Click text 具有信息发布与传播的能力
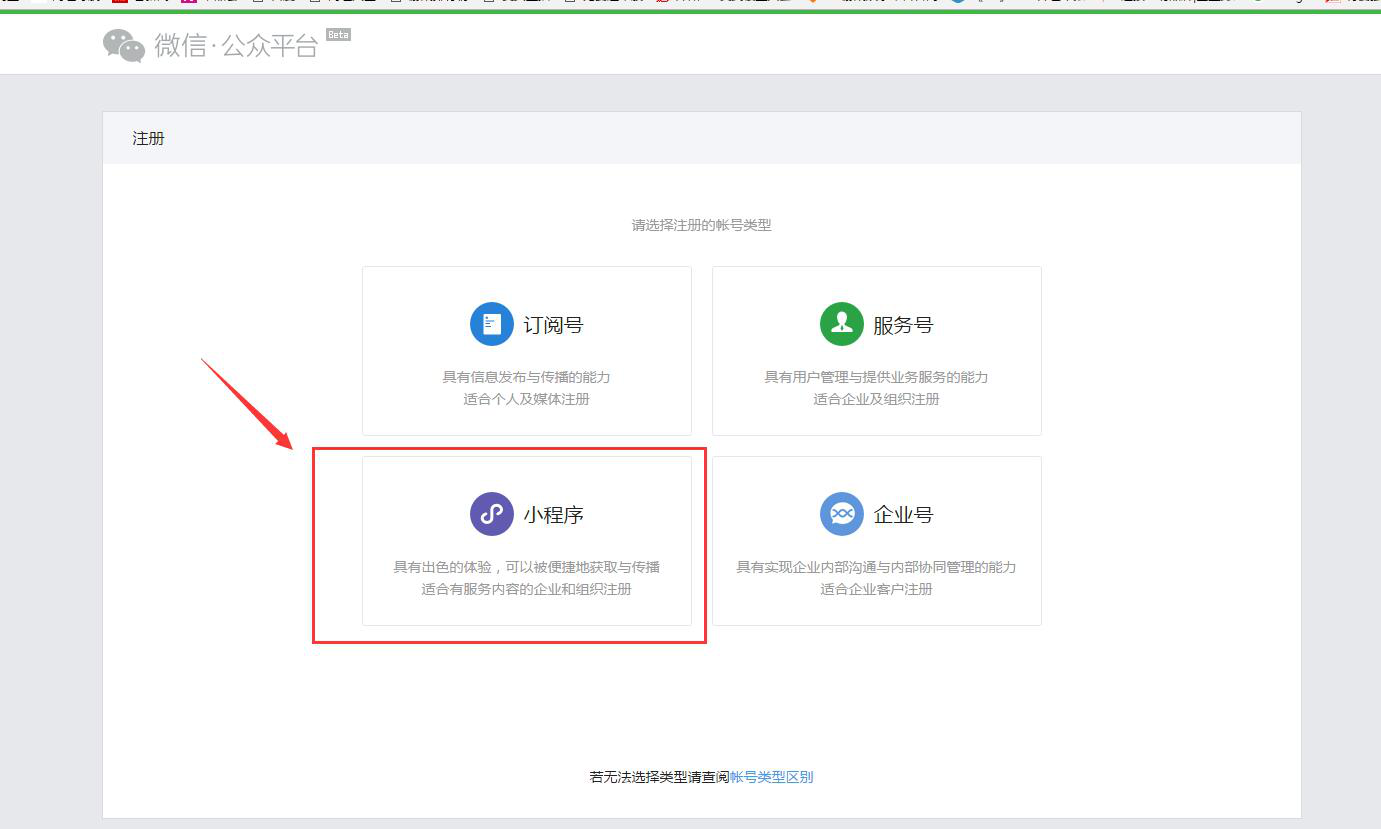Screen dimensions: 1381x829 [526, 377]
